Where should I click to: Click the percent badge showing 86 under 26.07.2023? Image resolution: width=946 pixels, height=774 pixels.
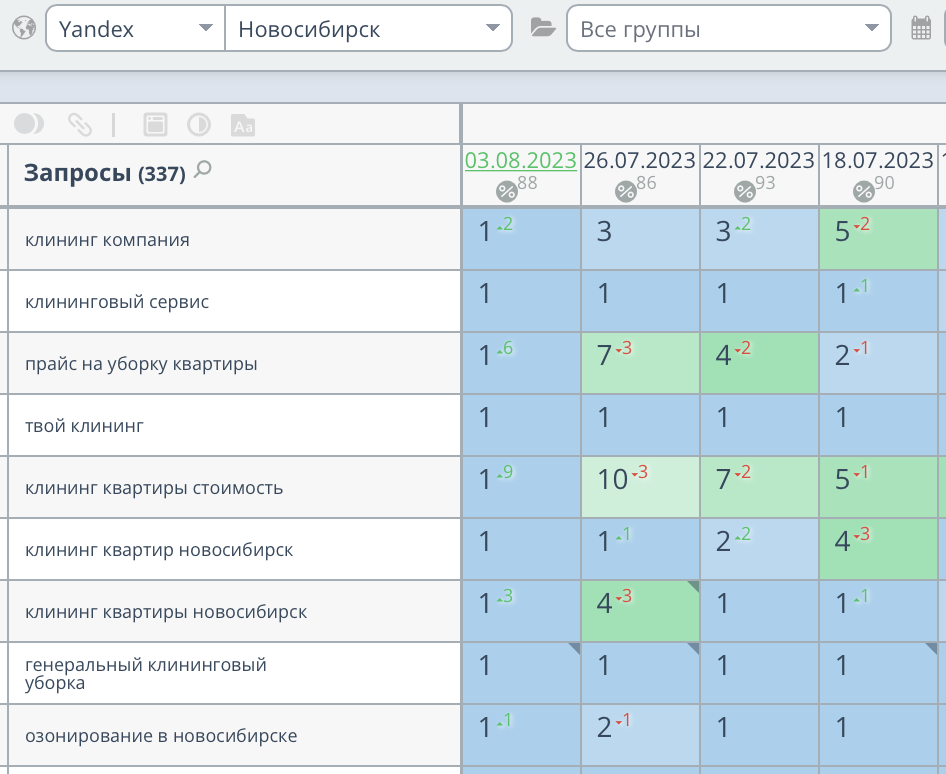pos(626,188)
